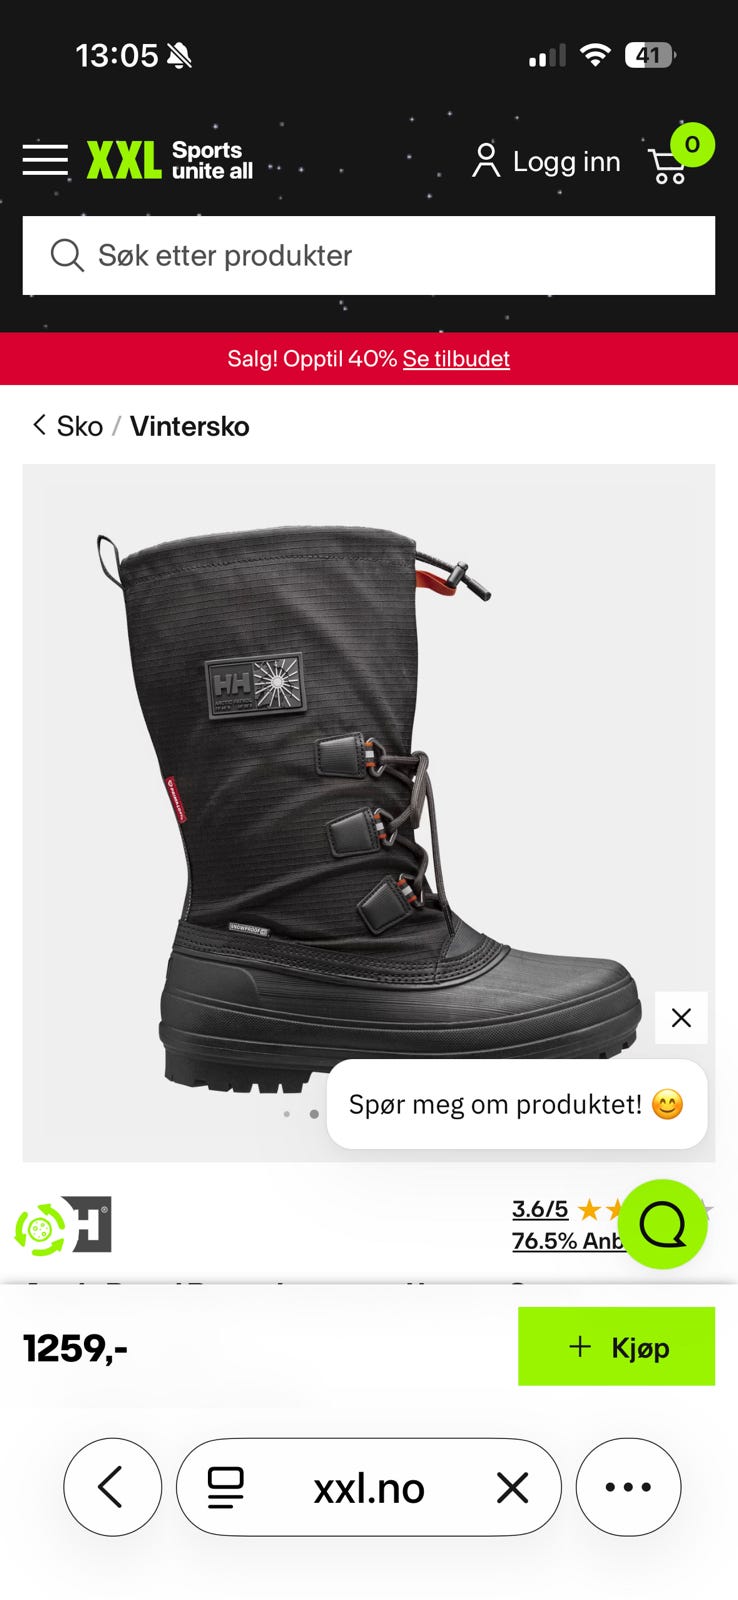738x1600 pixels.
Task: Click the search magnifier icon
Action: tap(67, 256)
